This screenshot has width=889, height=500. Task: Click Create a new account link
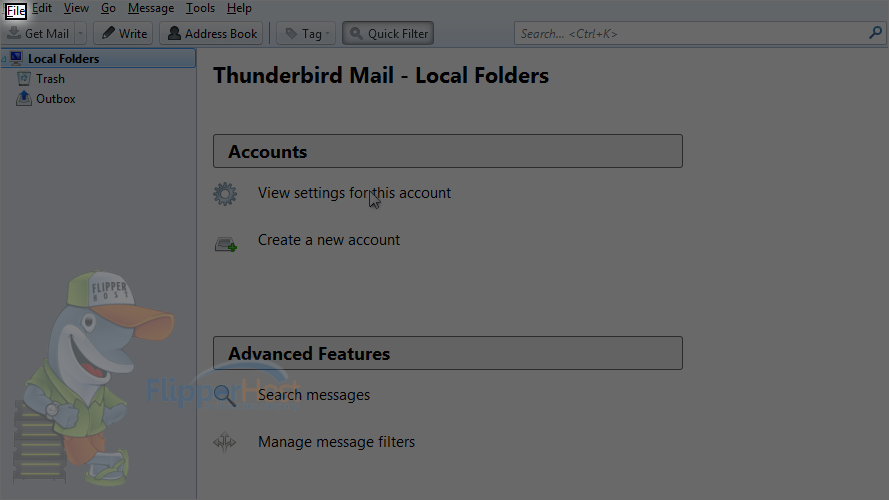pyautogui.click(x=329, y=240)
